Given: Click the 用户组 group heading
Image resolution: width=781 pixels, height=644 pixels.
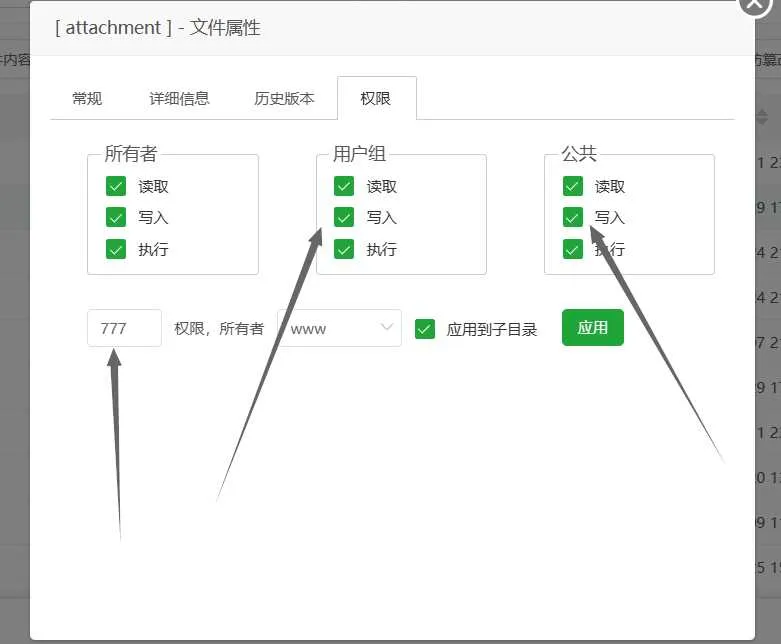Looking at the screenshot, I should (x=359, y=153).
